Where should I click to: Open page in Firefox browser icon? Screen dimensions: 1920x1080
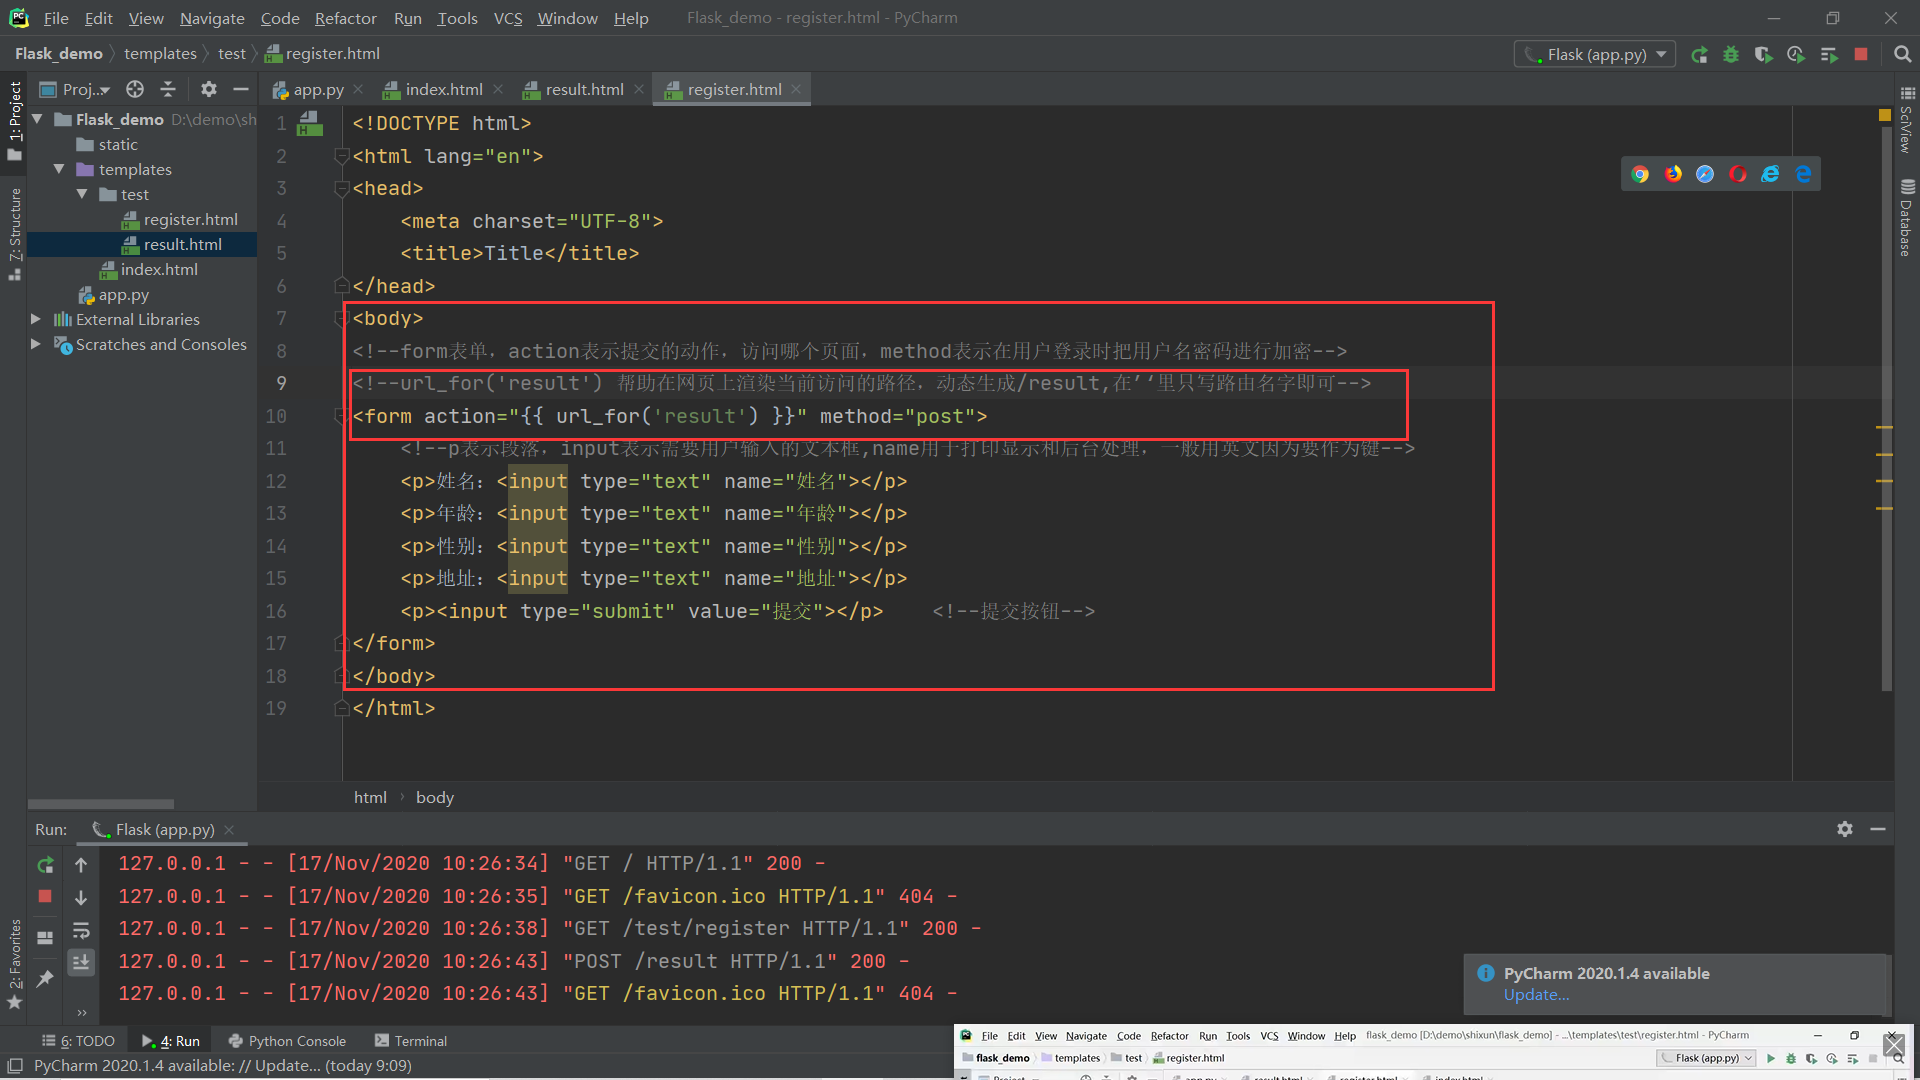coord(1673,174)
